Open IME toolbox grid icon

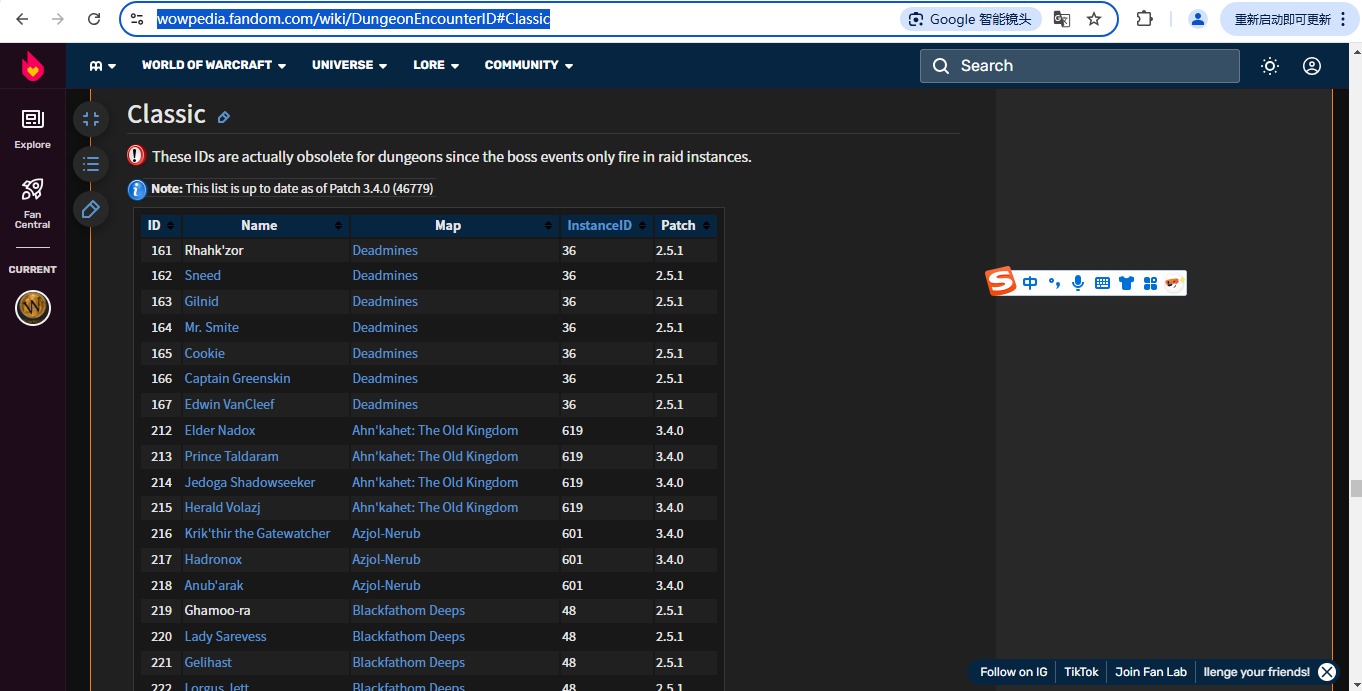tap(1150, 283)
